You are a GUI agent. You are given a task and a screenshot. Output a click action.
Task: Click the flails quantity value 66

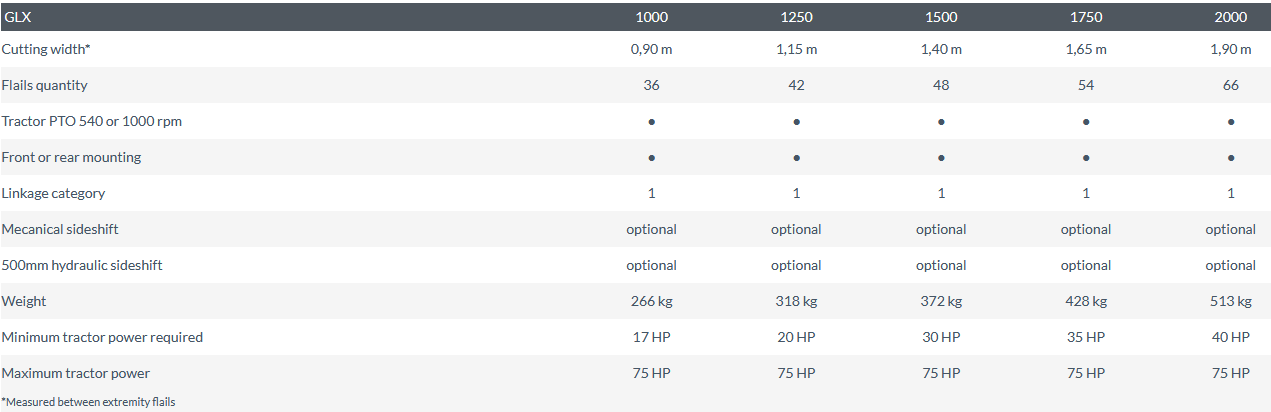(1230, 85)
